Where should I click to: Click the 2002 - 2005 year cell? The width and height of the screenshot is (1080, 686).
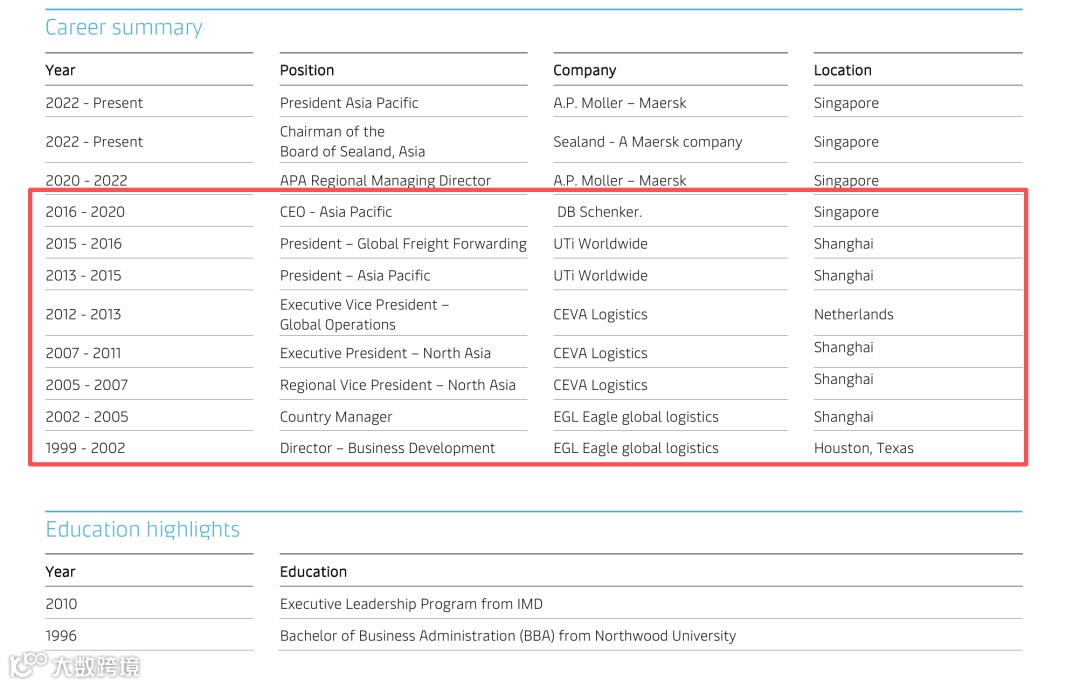(87, 417)
